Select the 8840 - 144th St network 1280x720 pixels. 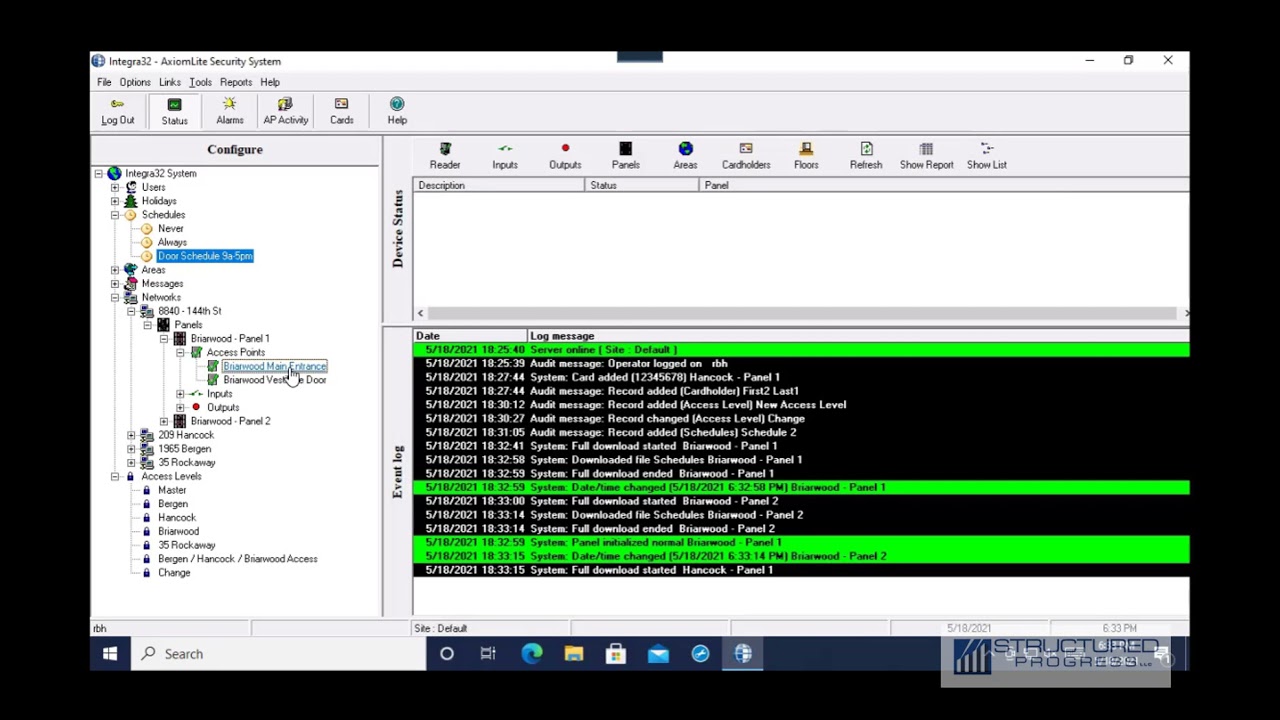click(x=189, y=311)
